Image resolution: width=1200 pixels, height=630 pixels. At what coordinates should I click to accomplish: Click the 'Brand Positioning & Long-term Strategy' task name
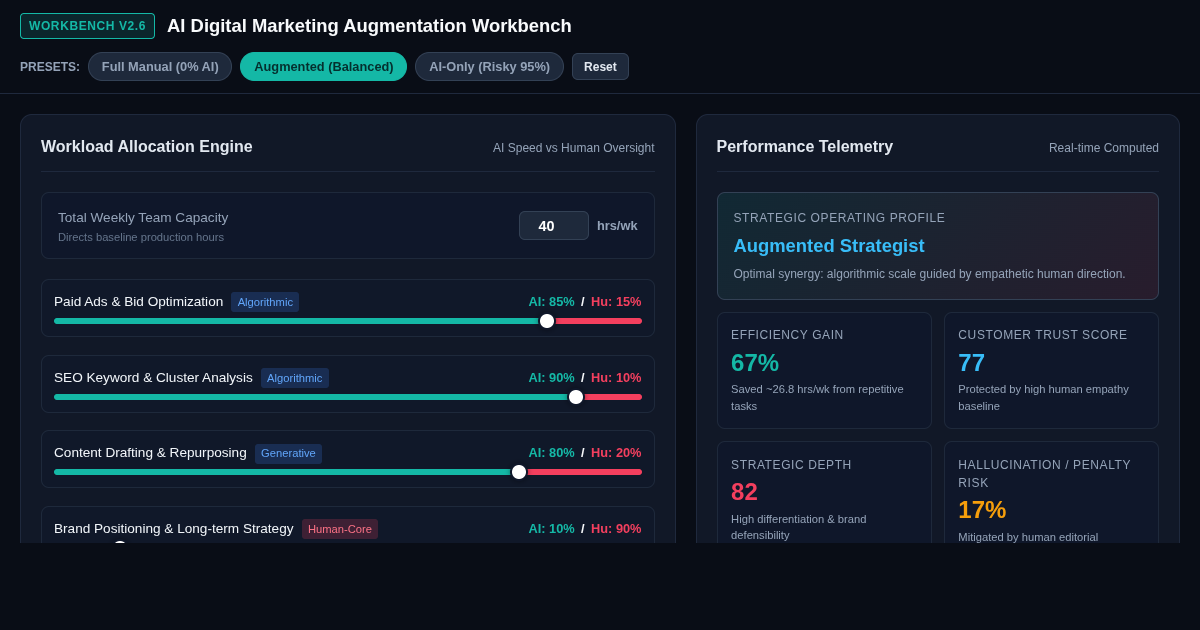174,529
